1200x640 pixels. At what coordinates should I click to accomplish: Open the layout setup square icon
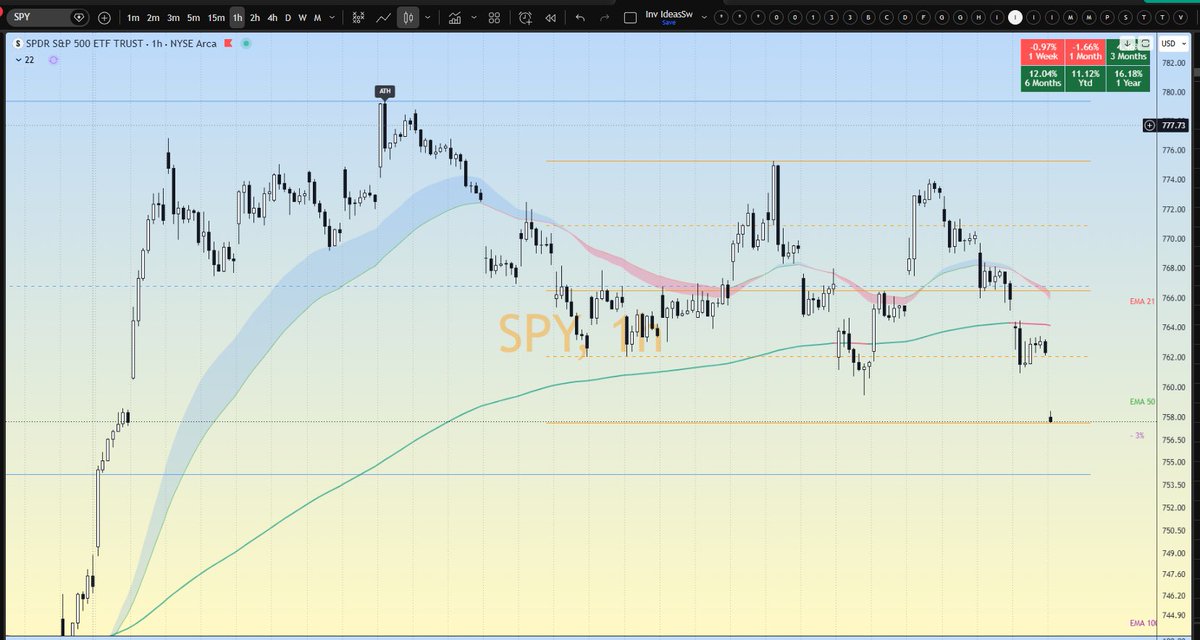[630, 18]
